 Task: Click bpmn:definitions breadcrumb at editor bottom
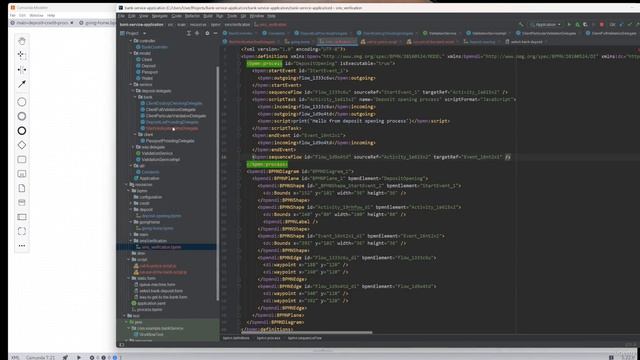(236, 338)
